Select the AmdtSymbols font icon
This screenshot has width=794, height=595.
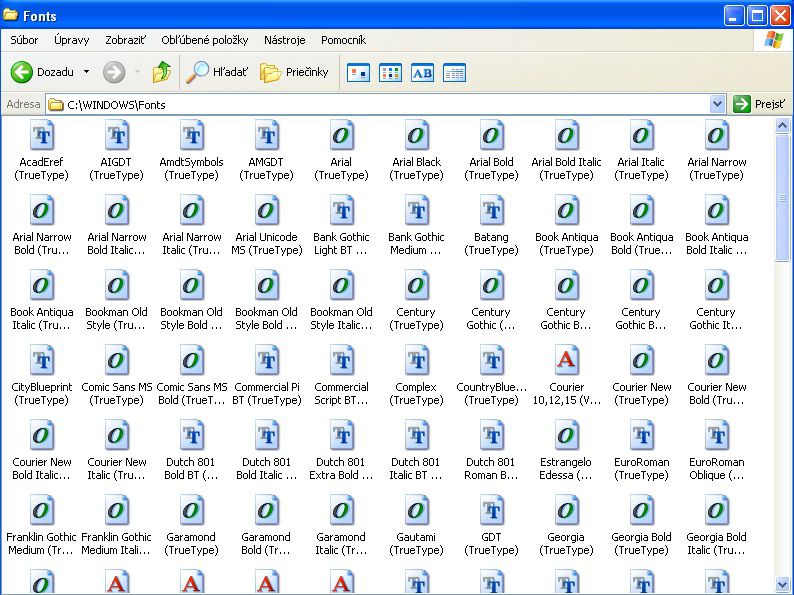pyautogui.click(x=192, y=135)
